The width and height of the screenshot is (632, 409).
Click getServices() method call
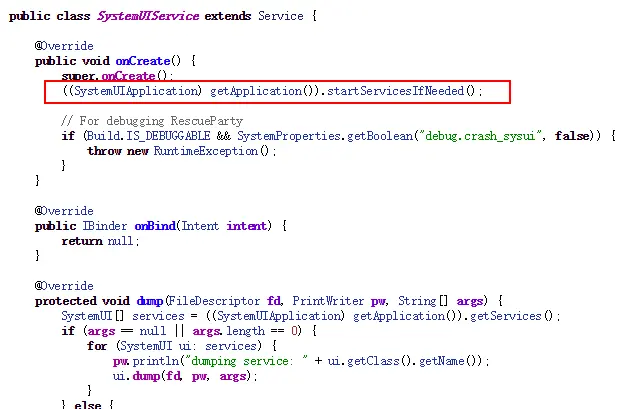512,316
